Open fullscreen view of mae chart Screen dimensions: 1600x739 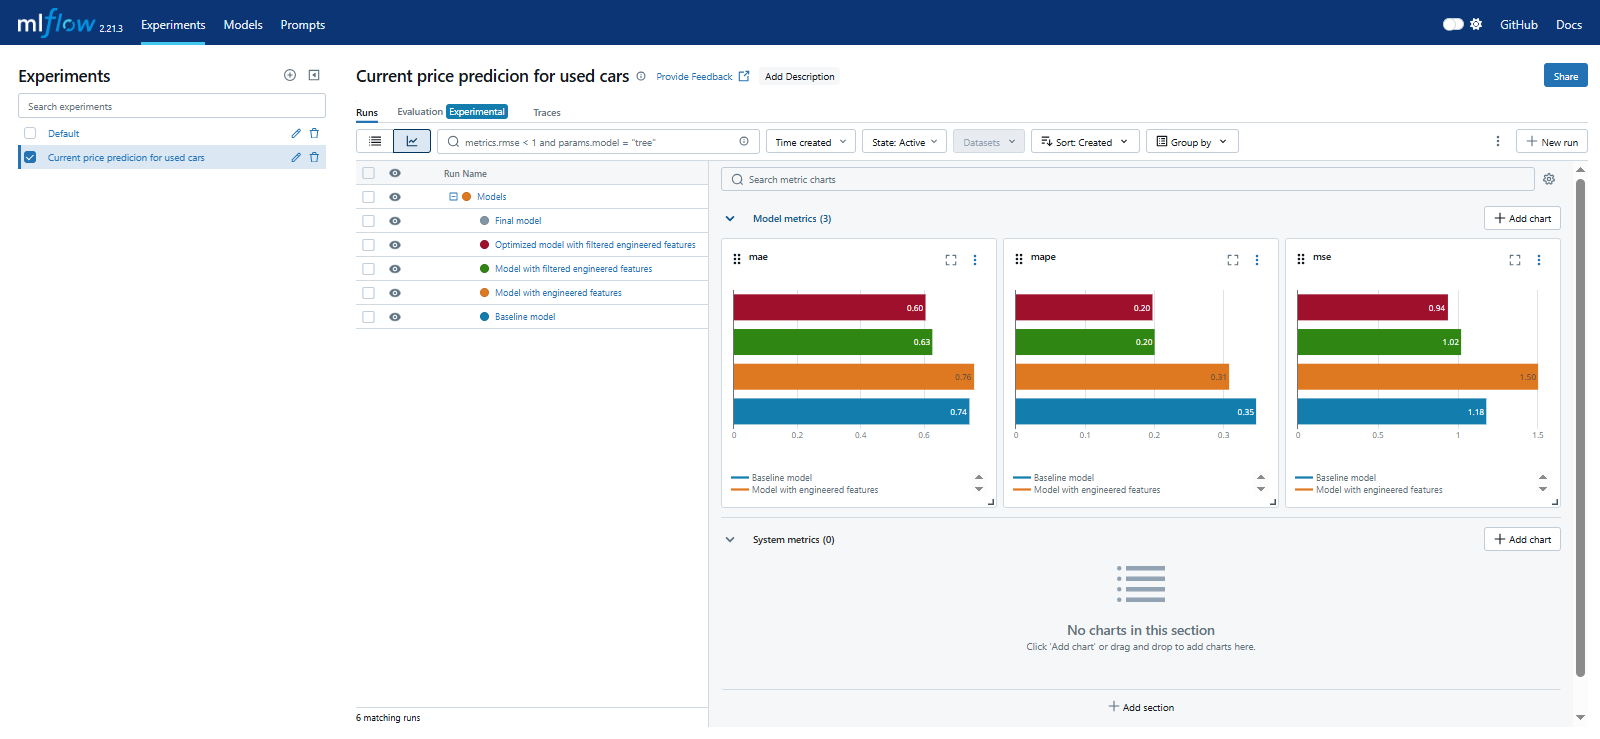[951, 260]
